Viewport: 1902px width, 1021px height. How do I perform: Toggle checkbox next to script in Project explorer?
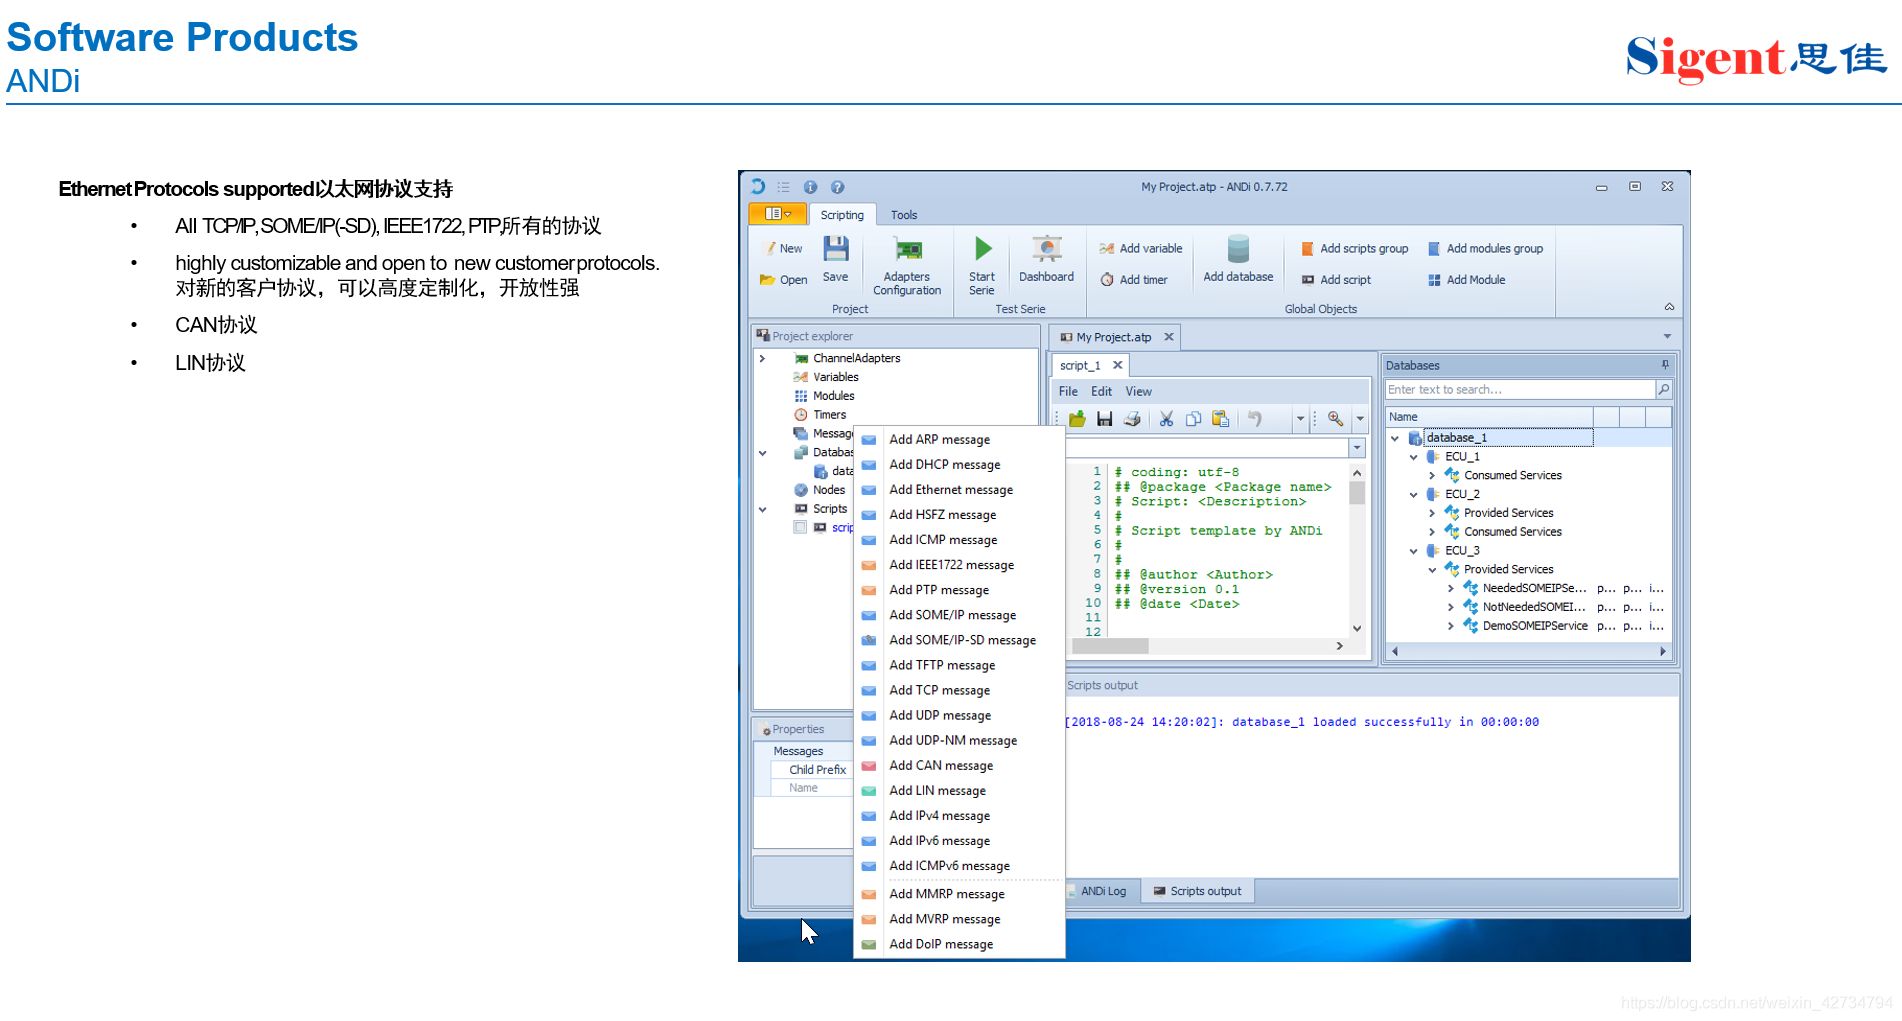(800, 527)
